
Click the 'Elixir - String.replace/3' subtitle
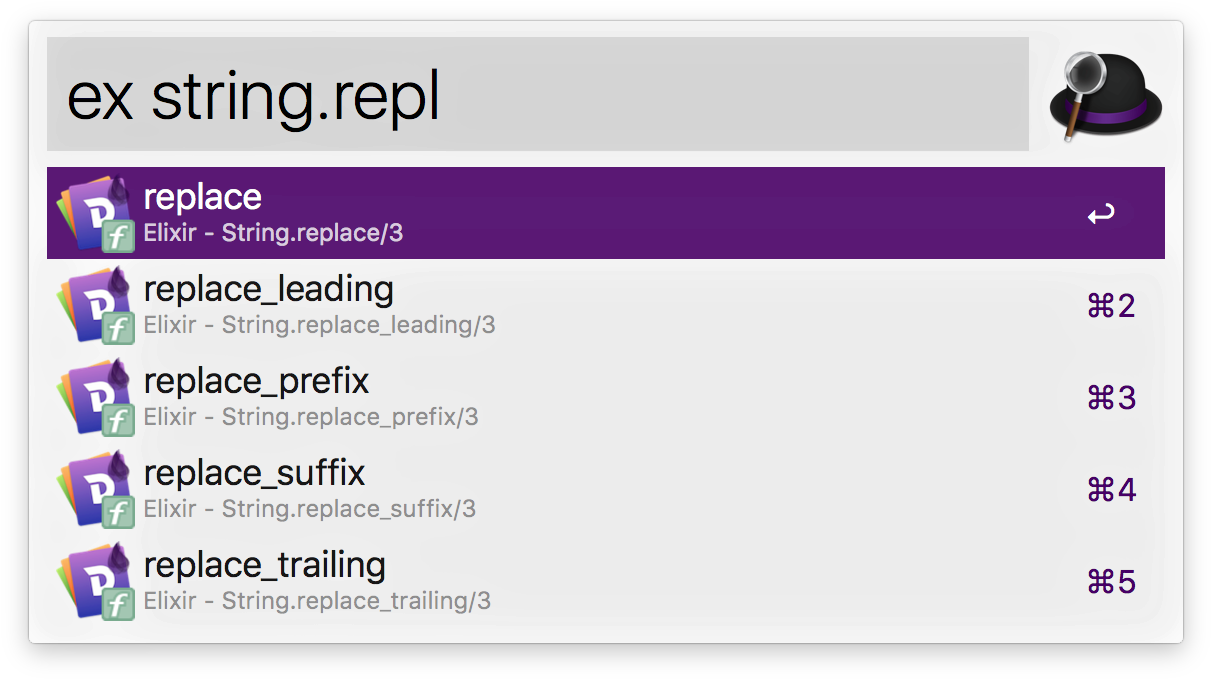pos(273,234)
